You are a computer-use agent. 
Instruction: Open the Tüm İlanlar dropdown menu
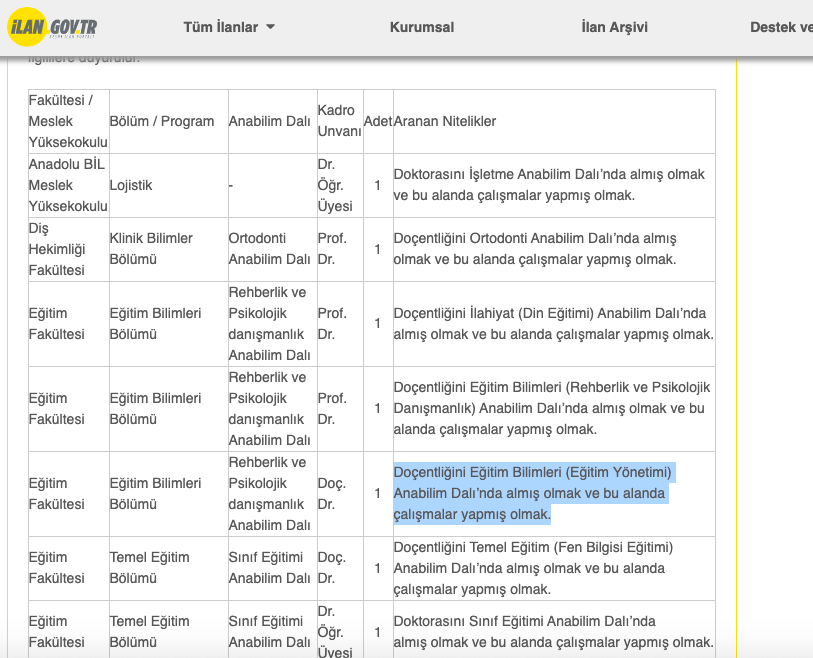click(220, 27)
